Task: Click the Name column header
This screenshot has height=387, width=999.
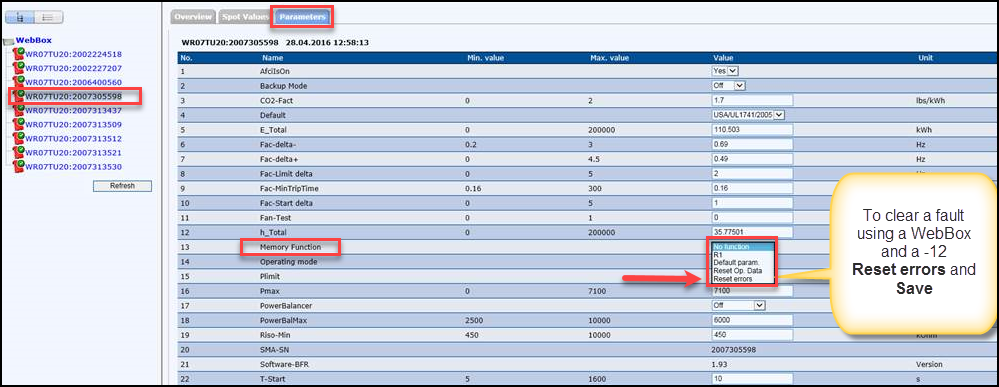Action: tap(272, 57)
